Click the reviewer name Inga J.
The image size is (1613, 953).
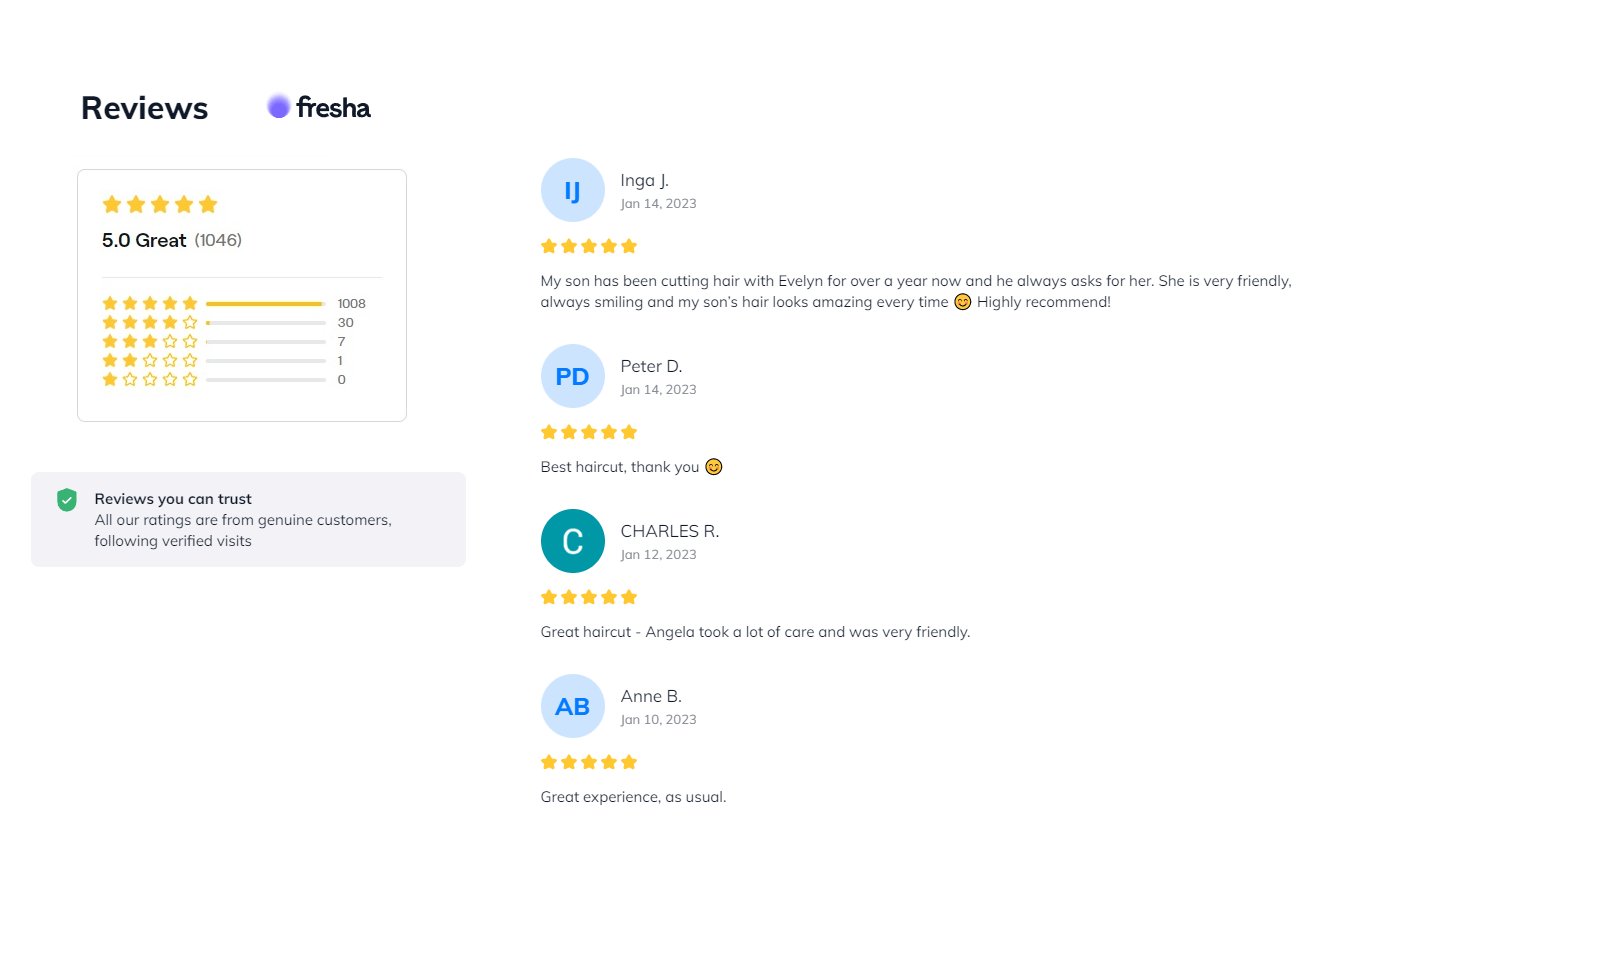pos(644,180)
